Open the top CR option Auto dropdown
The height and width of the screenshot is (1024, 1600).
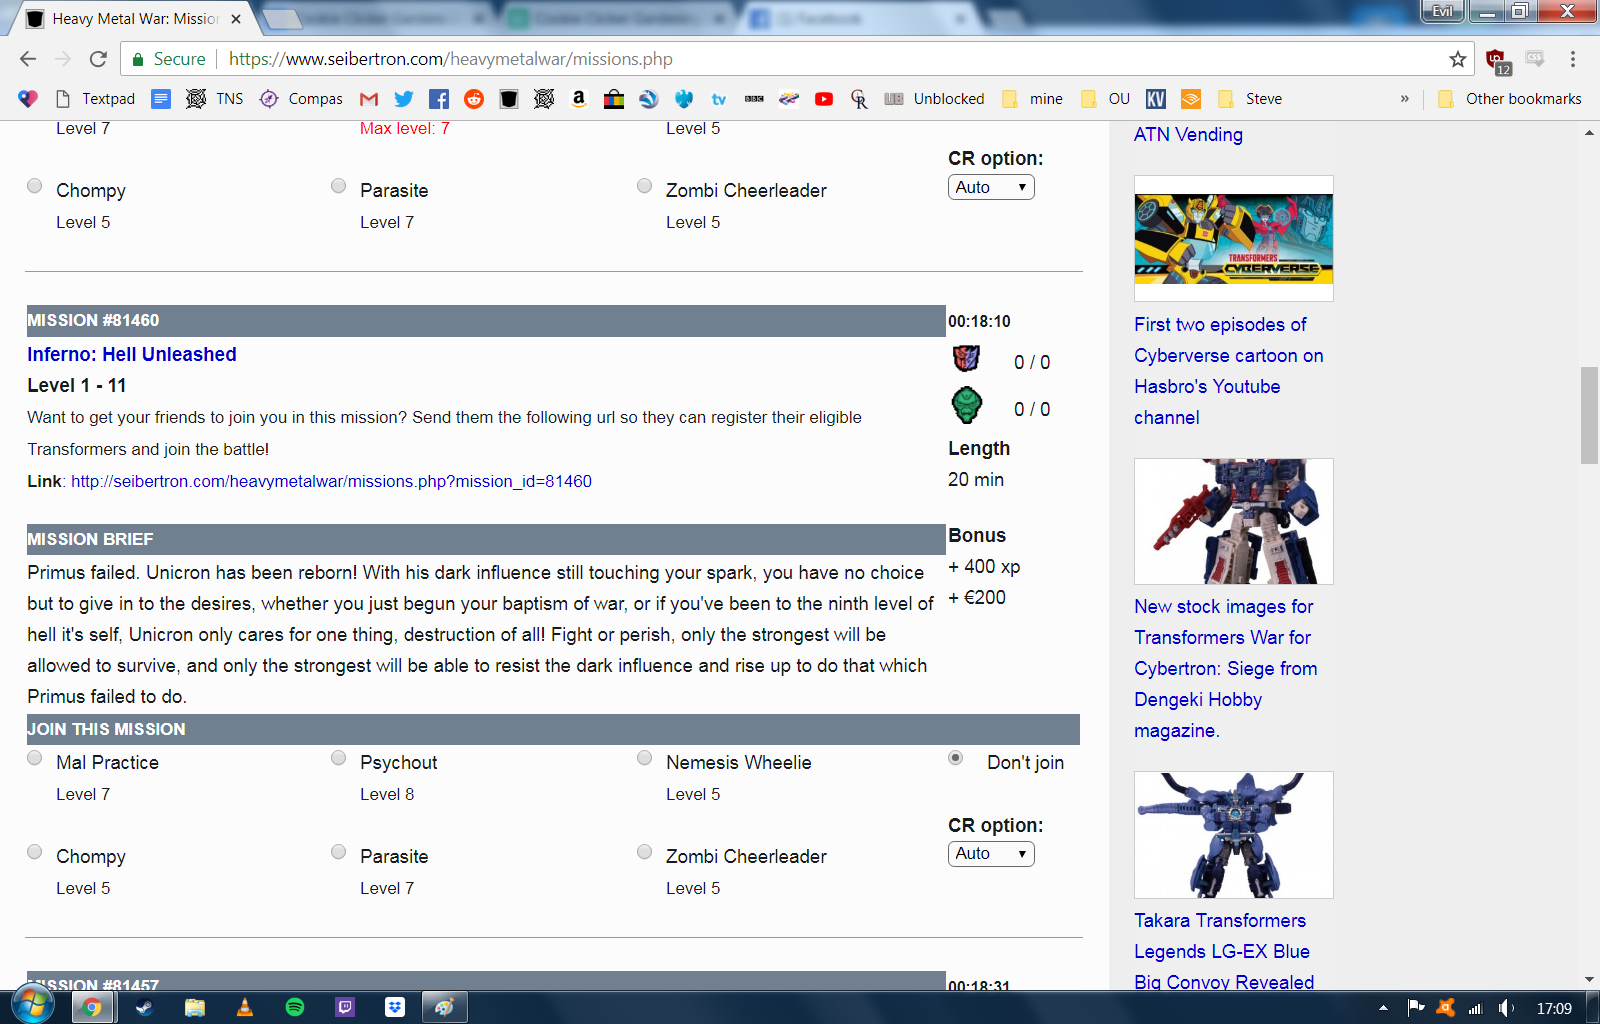990,187
